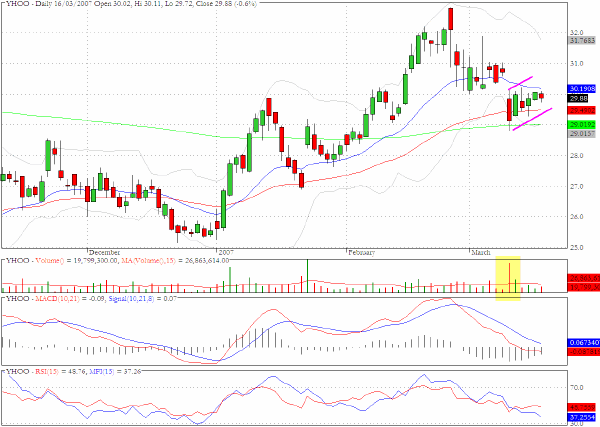Click the February date axis label
Image resolution: width=600 pixels, height=427 pixels.
[362, 253]
